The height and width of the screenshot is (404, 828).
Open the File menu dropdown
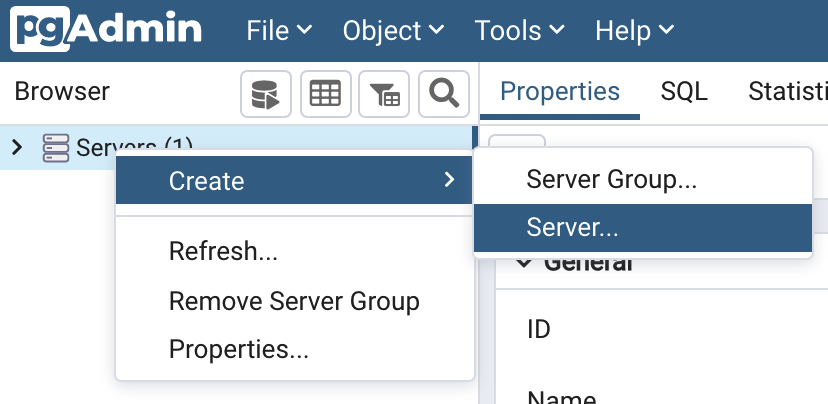[279, 31]
